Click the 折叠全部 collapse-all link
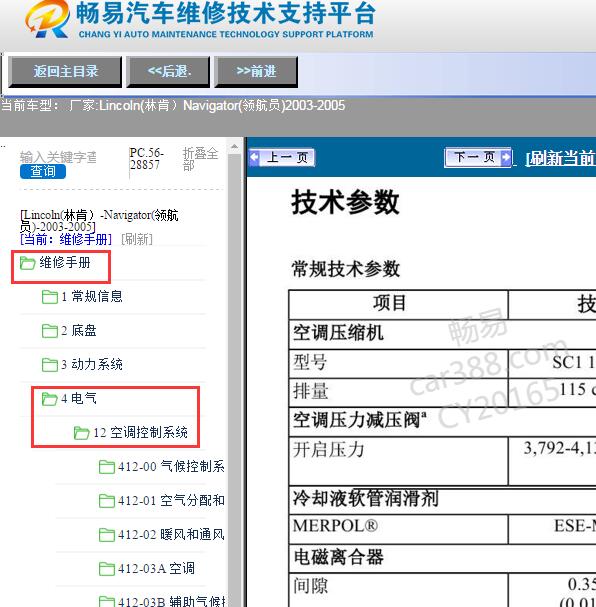The image size is (596, 607). pyautogui.click(x=200, y=159)
